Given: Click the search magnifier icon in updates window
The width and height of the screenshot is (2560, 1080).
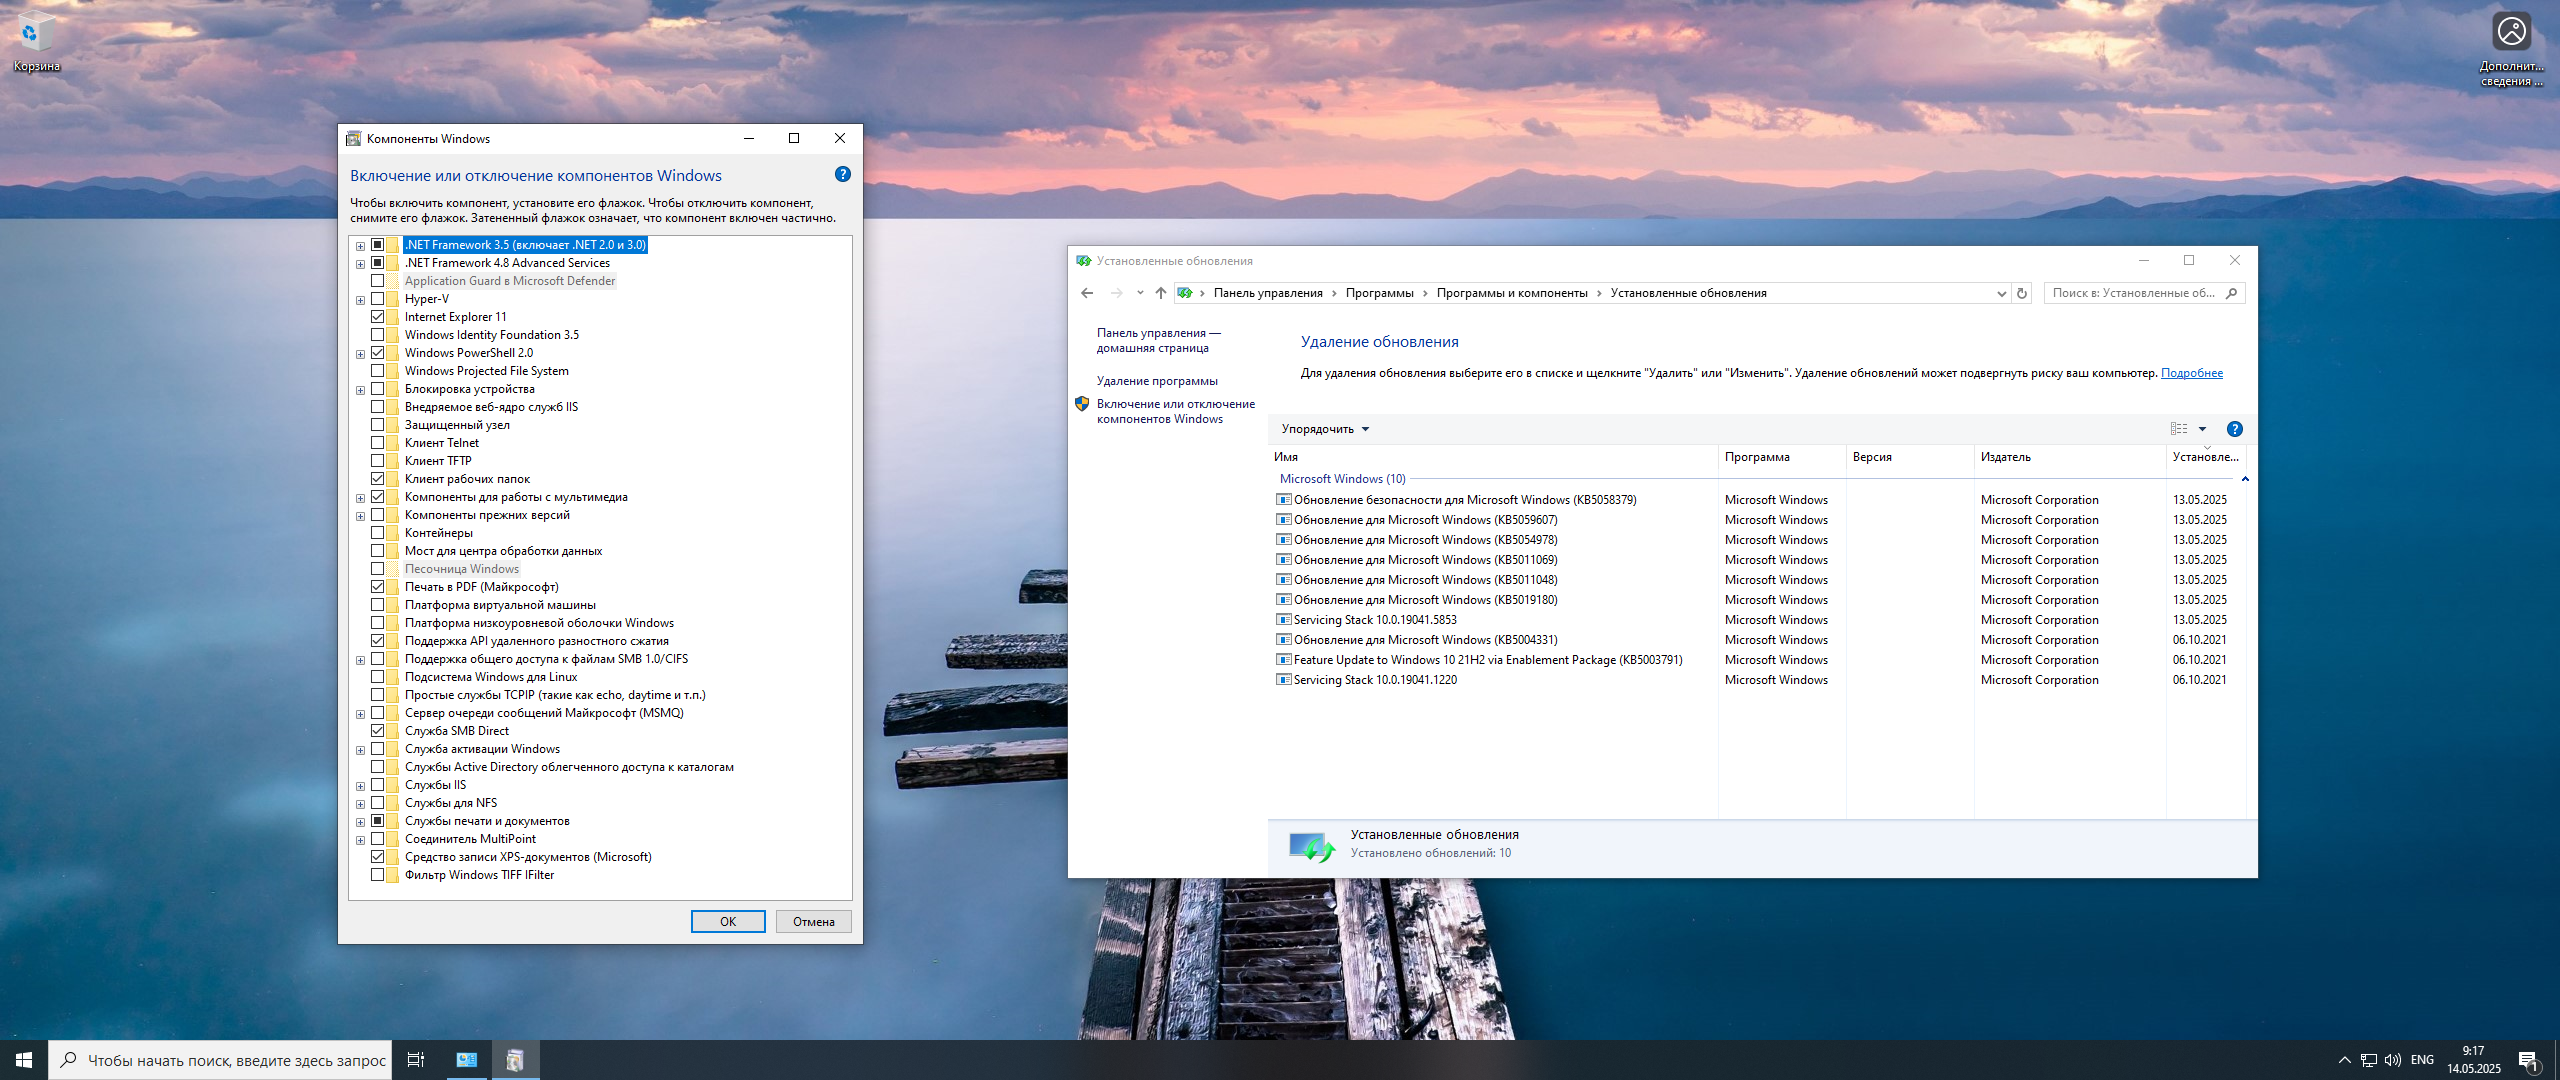Looking at the screenshot, I should coord(2232,293).
